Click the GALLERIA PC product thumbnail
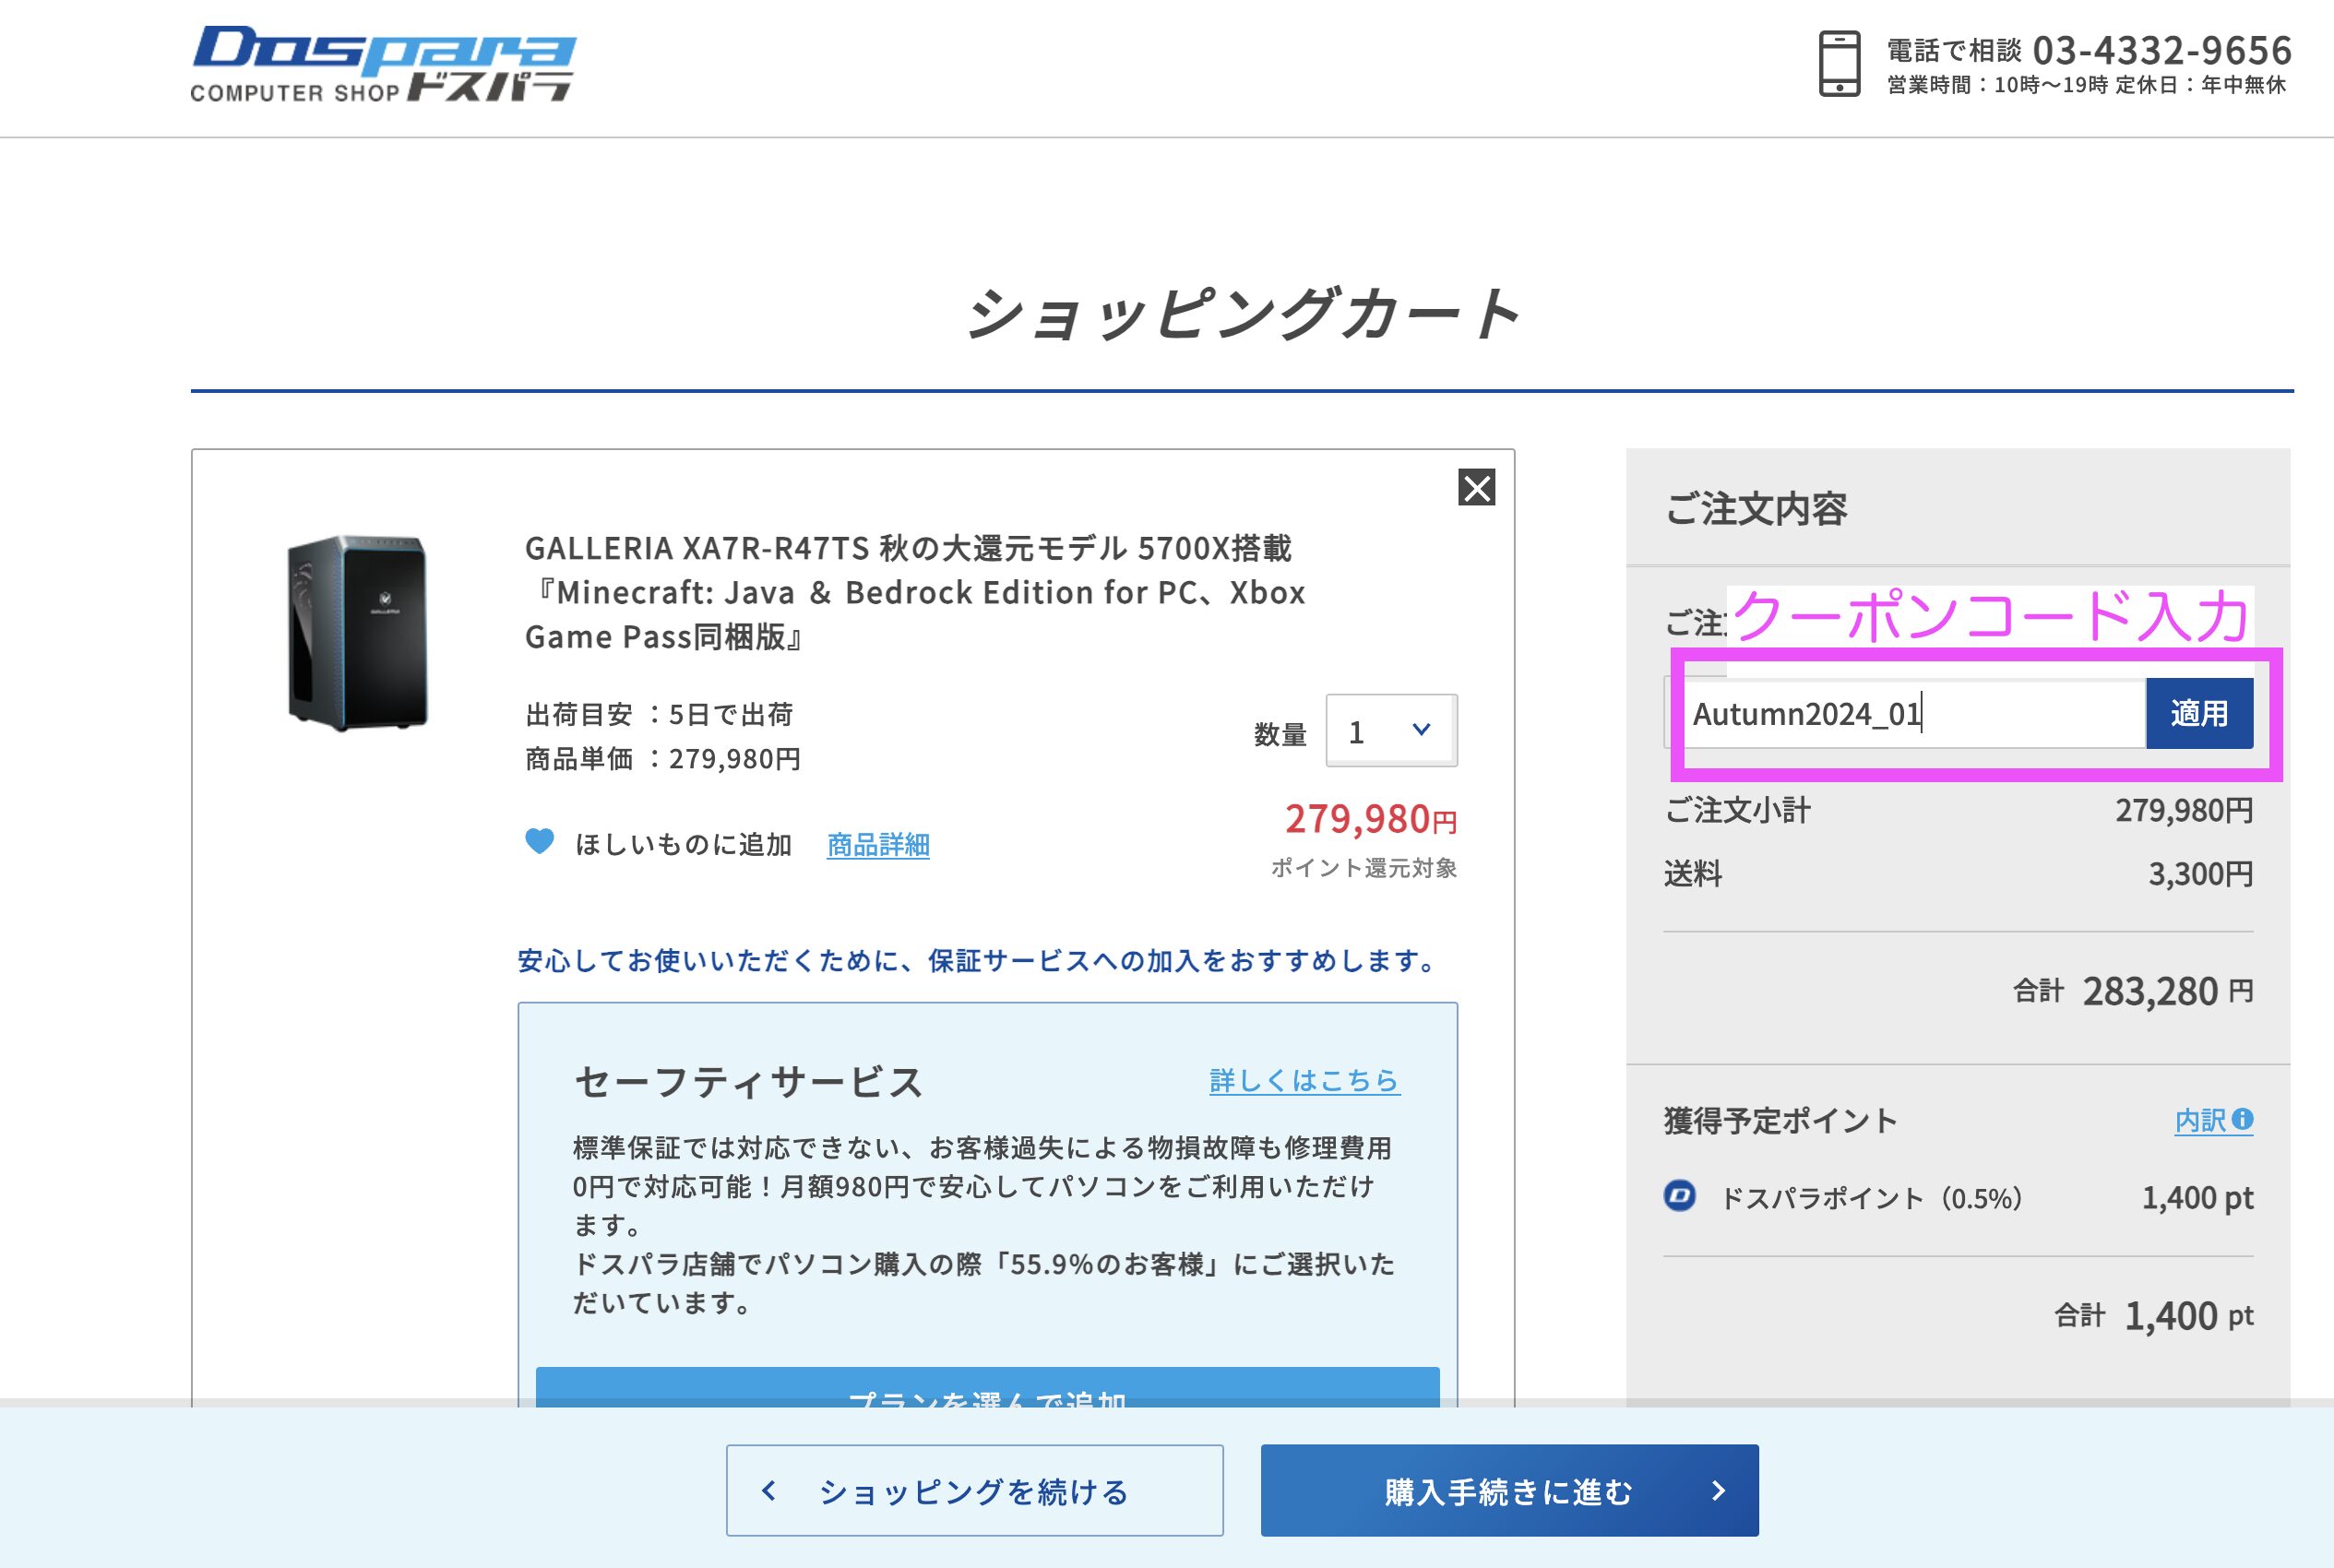This screenshot has width=2334, height=1568. [x=357, y=633]
